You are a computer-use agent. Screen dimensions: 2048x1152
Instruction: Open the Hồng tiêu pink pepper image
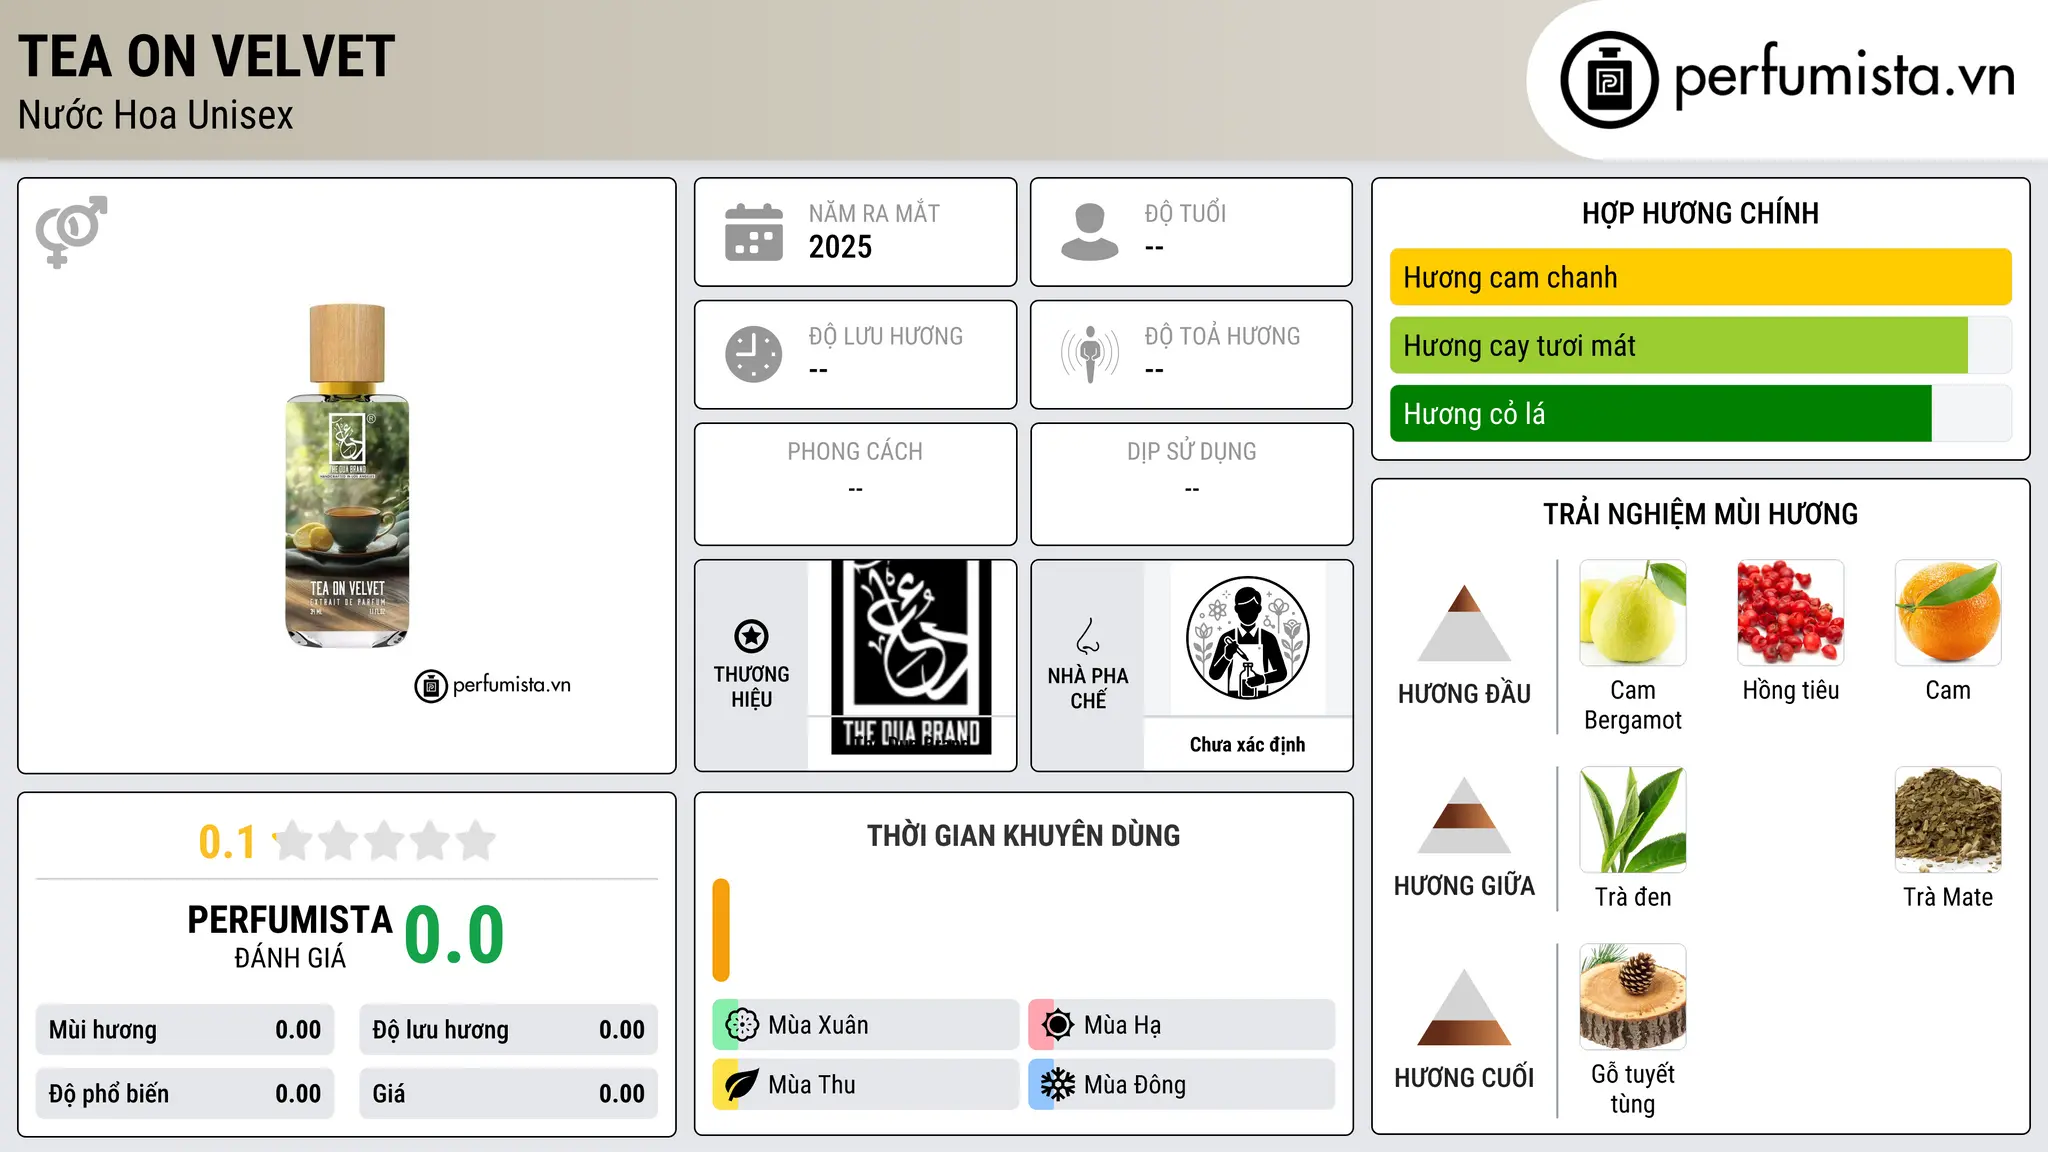1791,613
